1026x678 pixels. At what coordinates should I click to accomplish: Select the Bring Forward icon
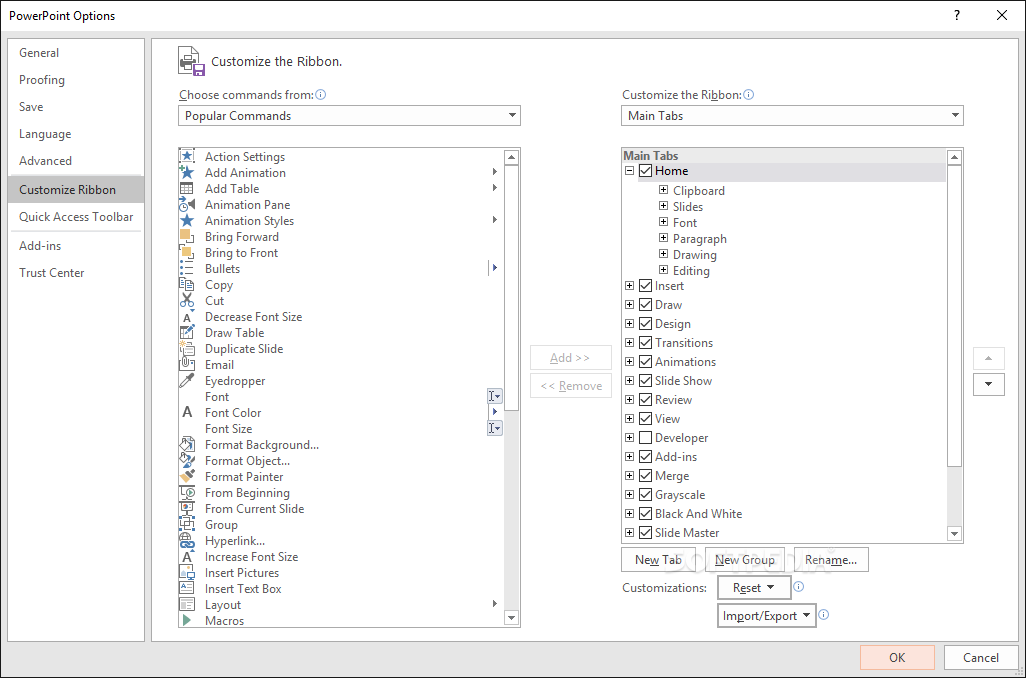pyautogui.click(x=187, y=236)
